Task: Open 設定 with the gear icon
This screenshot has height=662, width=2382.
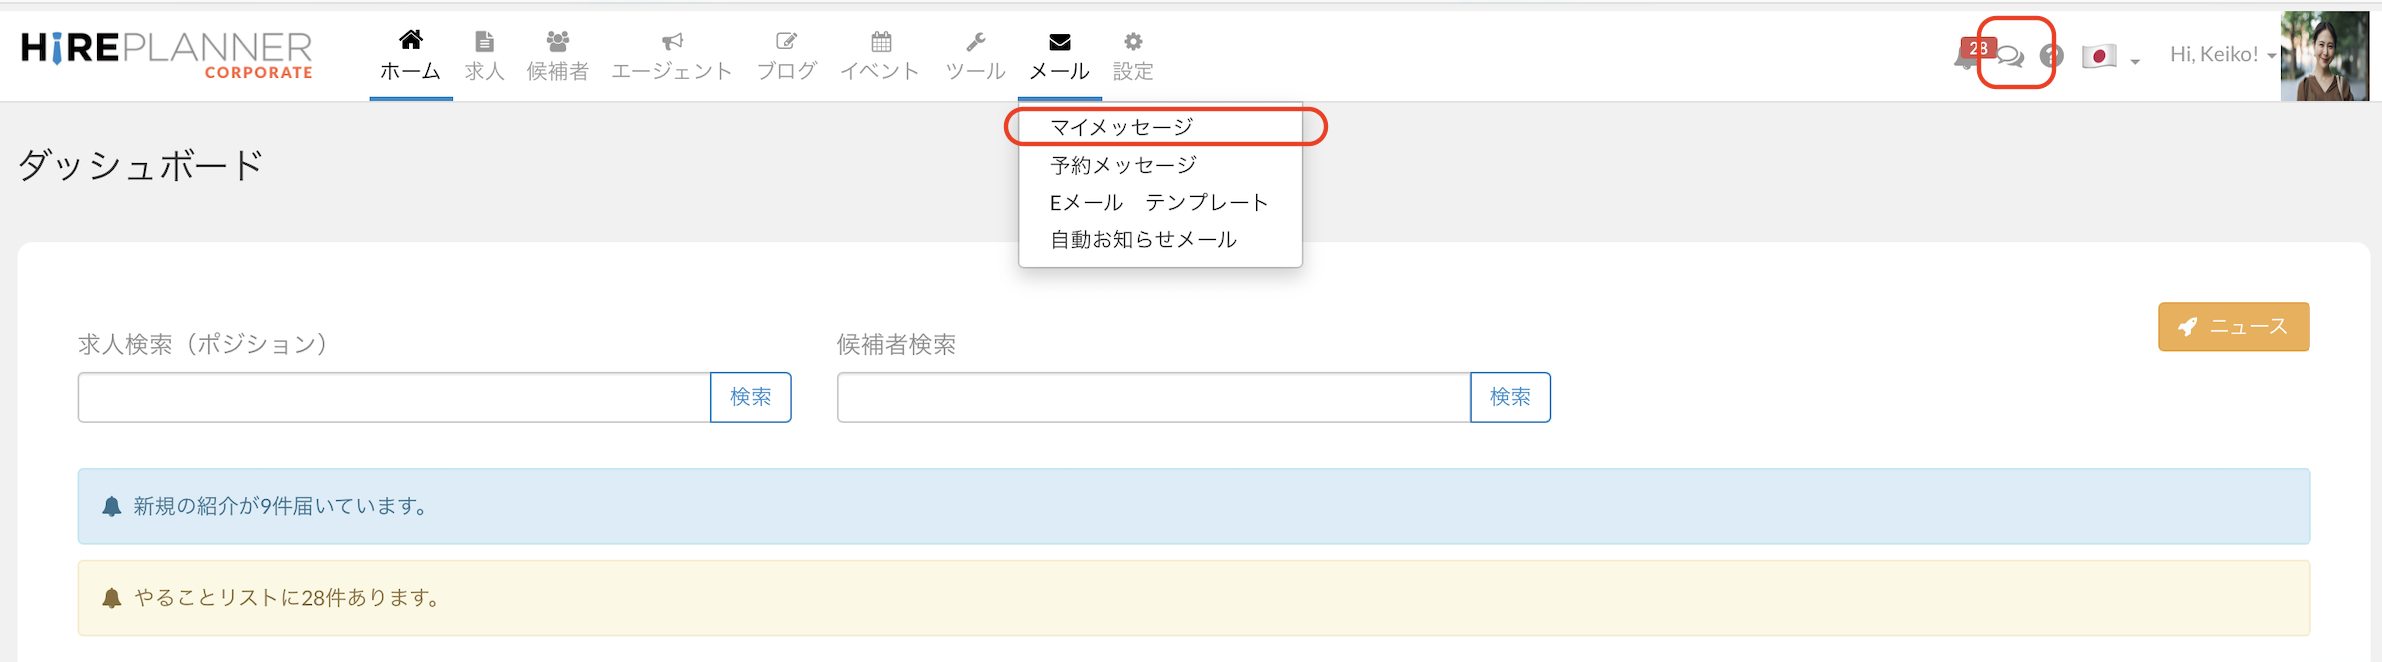Action: [x=1132, y=55]
